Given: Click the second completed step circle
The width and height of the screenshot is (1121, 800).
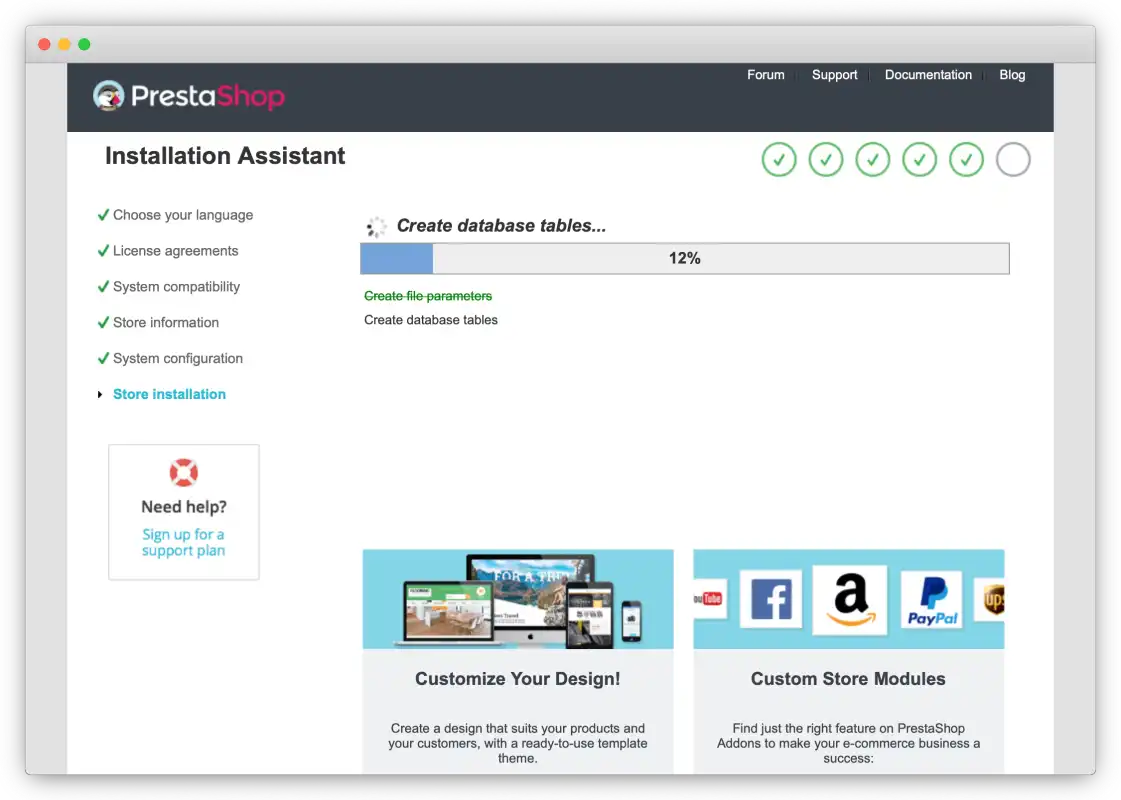Looking at the screenshot, I should click(826, 159).
